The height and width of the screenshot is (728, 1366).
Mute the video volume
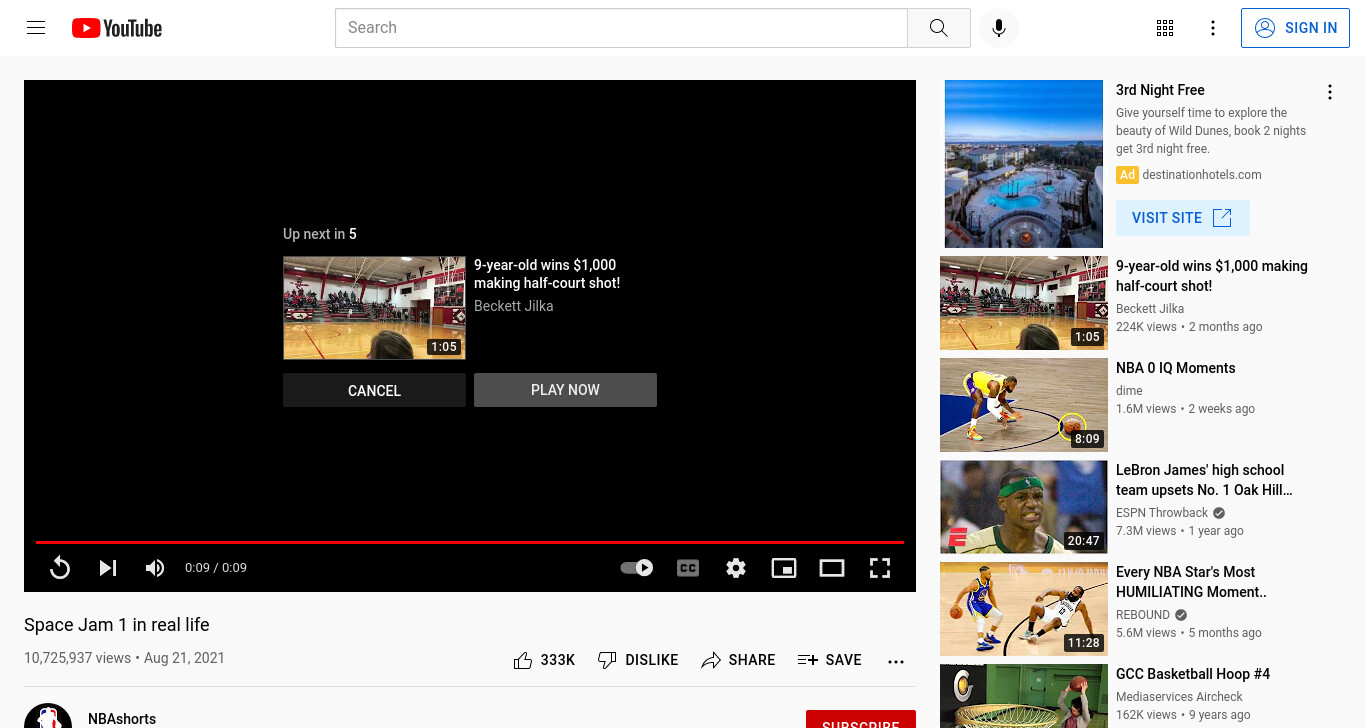pos(155,568)
